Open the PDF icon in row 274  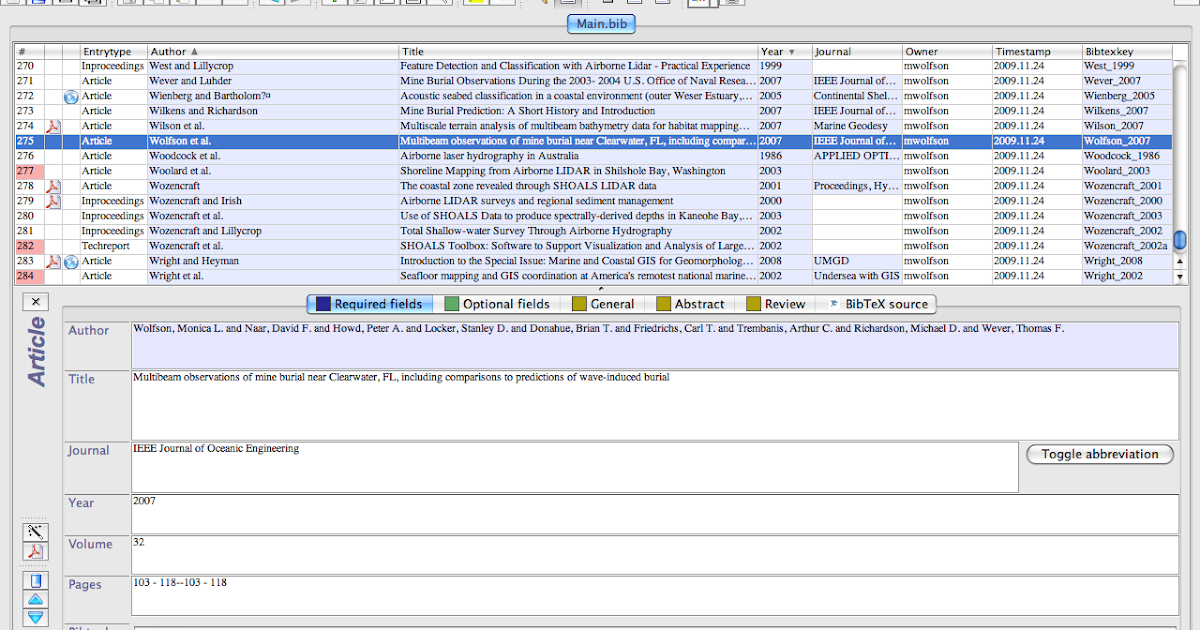[x=54, y=126]
